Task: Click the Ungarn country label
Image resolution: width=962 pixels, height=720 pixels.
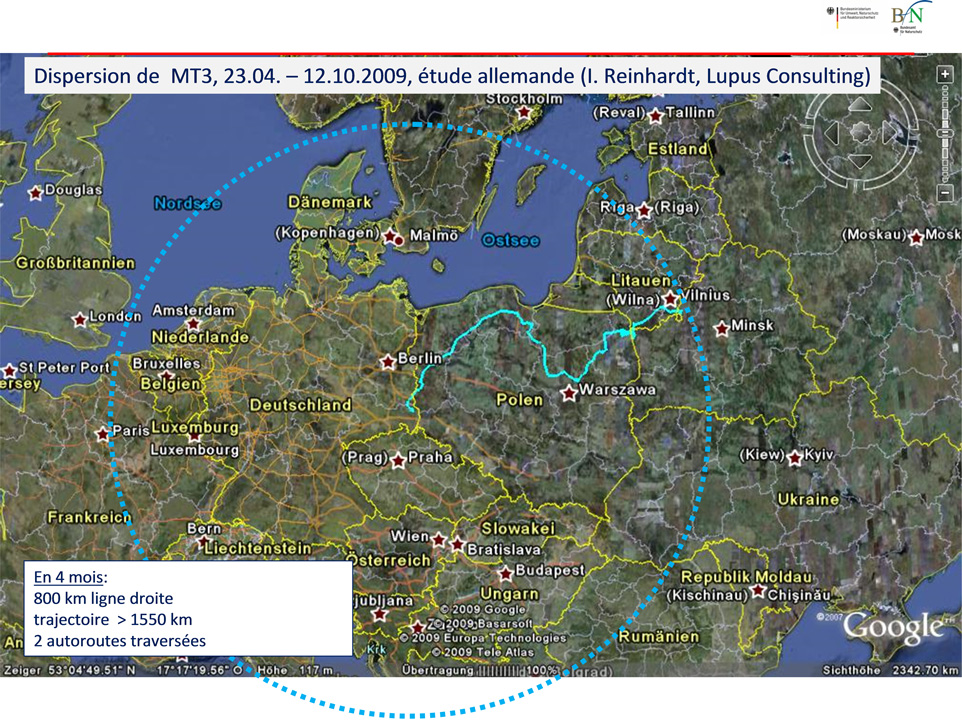Action: [x=509, y=594]
